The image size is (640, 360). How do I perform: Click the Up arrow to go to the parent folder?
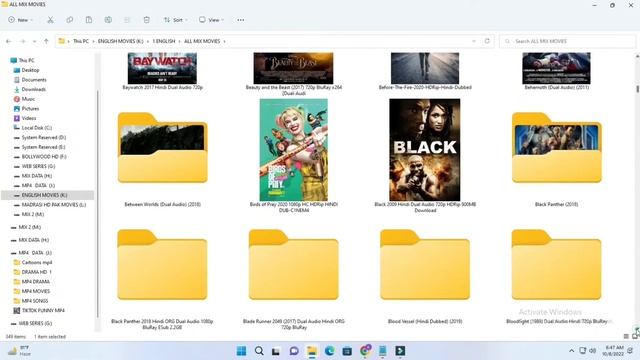46,41
